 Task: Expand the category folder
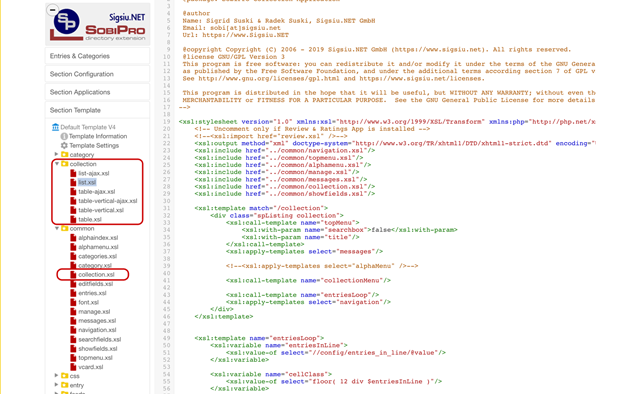click(x=56, y=154)
